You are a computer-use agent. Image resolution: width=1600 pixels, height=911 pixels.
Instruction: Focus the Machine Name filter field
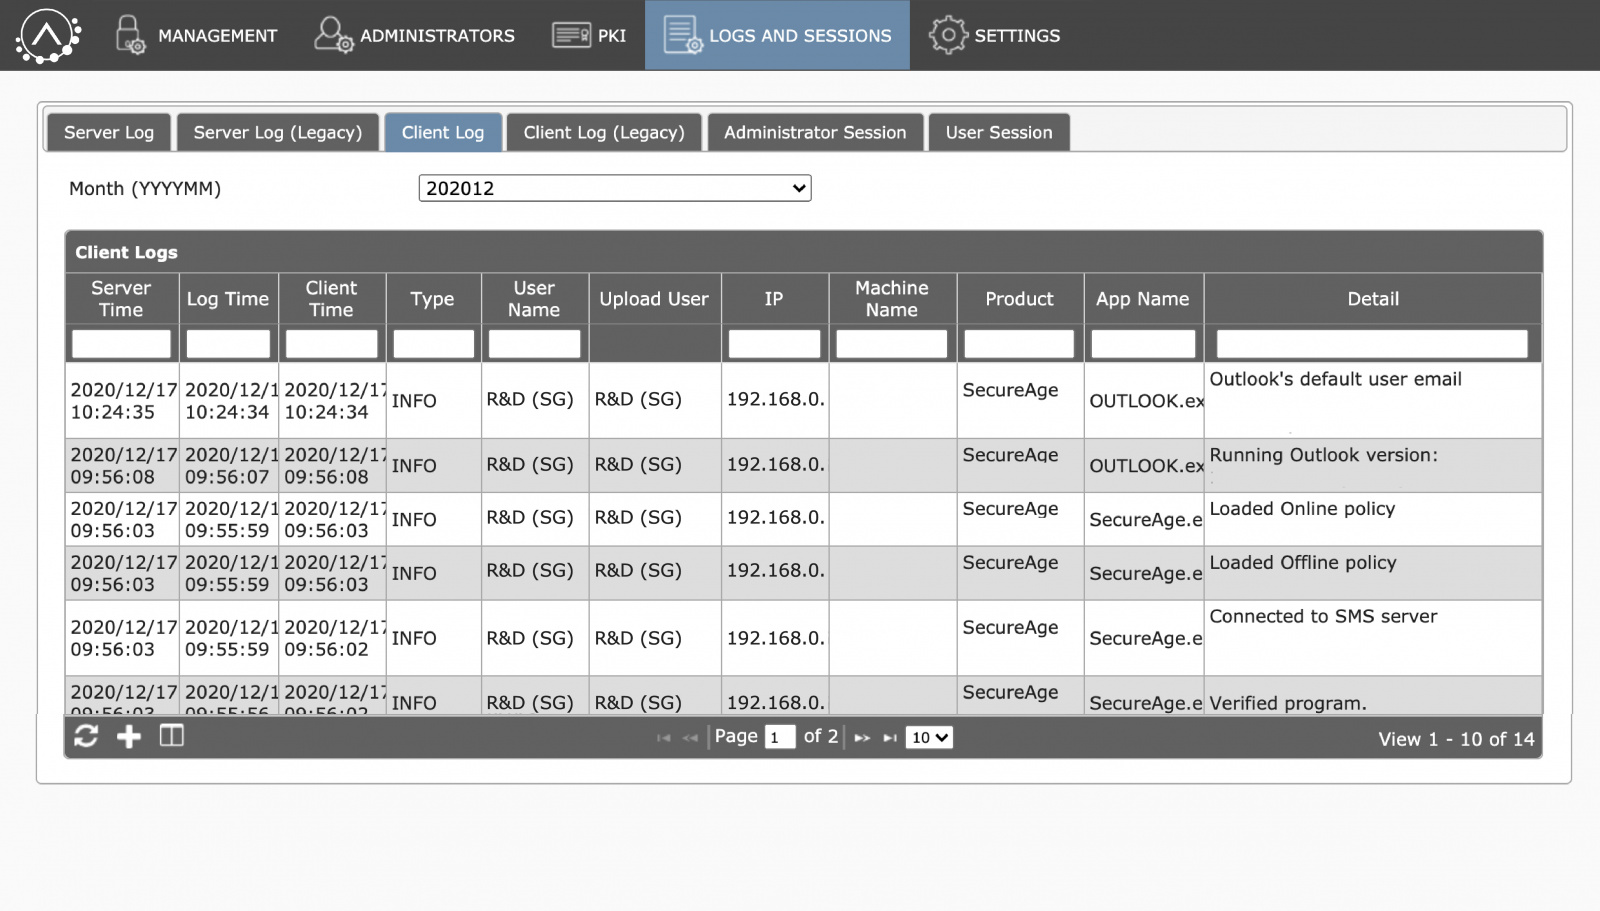coord(892,343)
